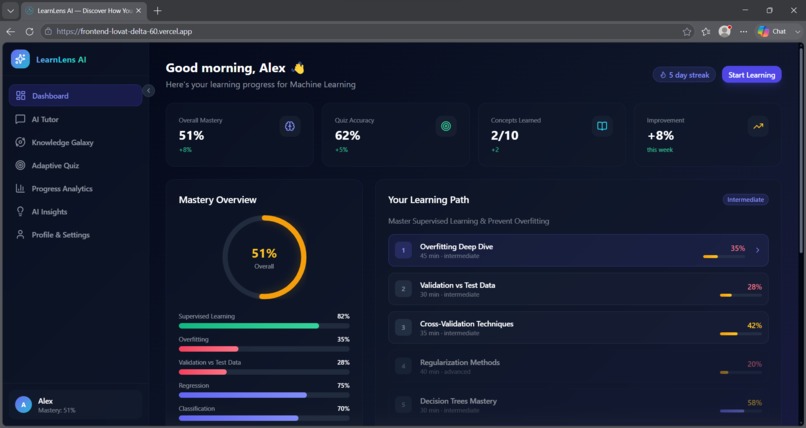The width and height of the screenshot is (806, 428).
Task: Open Profile & Settings
Action: coord(76,235)
